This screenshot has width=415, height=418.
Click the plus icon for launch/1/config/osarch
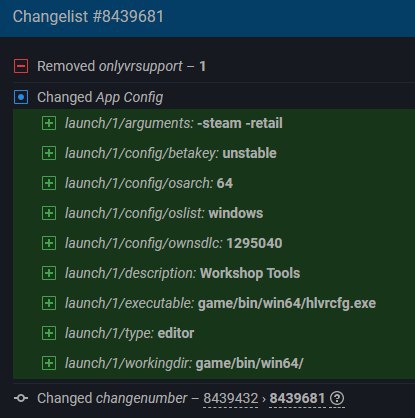pyautogui.click(x=49, y=183)
